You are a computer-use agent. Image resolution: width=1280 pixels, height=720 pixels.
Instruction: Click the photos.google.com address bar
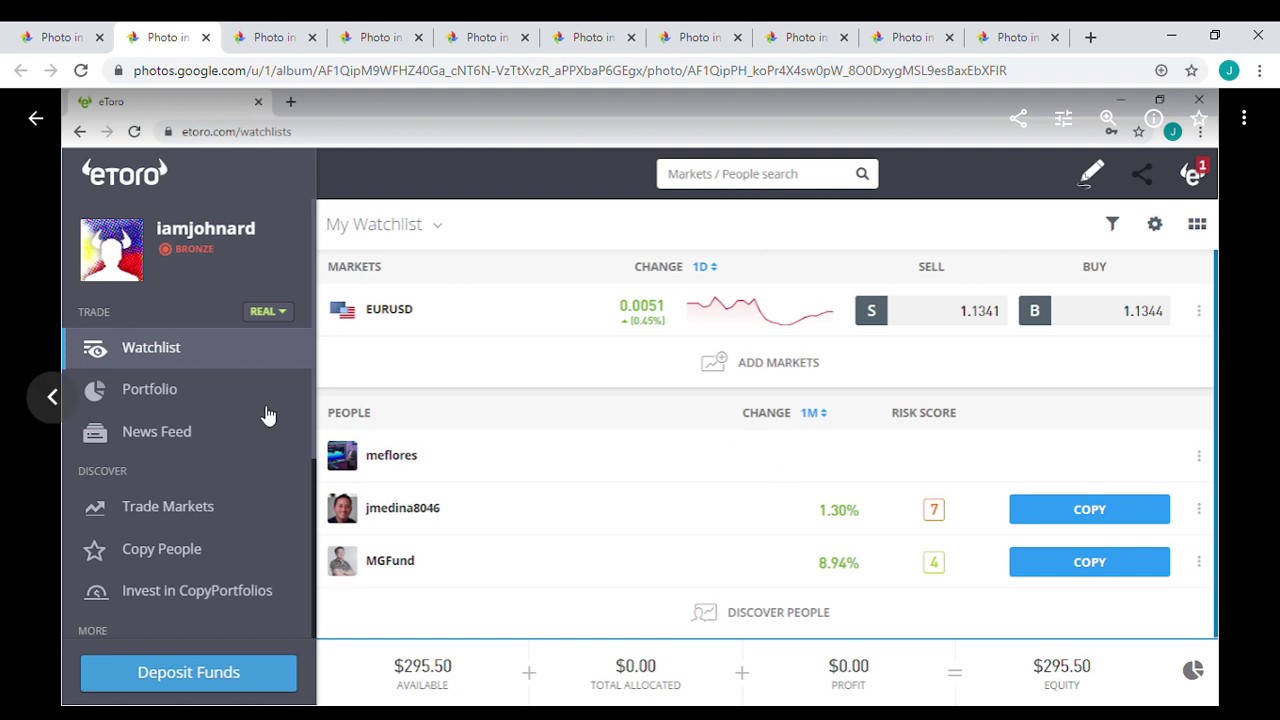pos(630,70)
